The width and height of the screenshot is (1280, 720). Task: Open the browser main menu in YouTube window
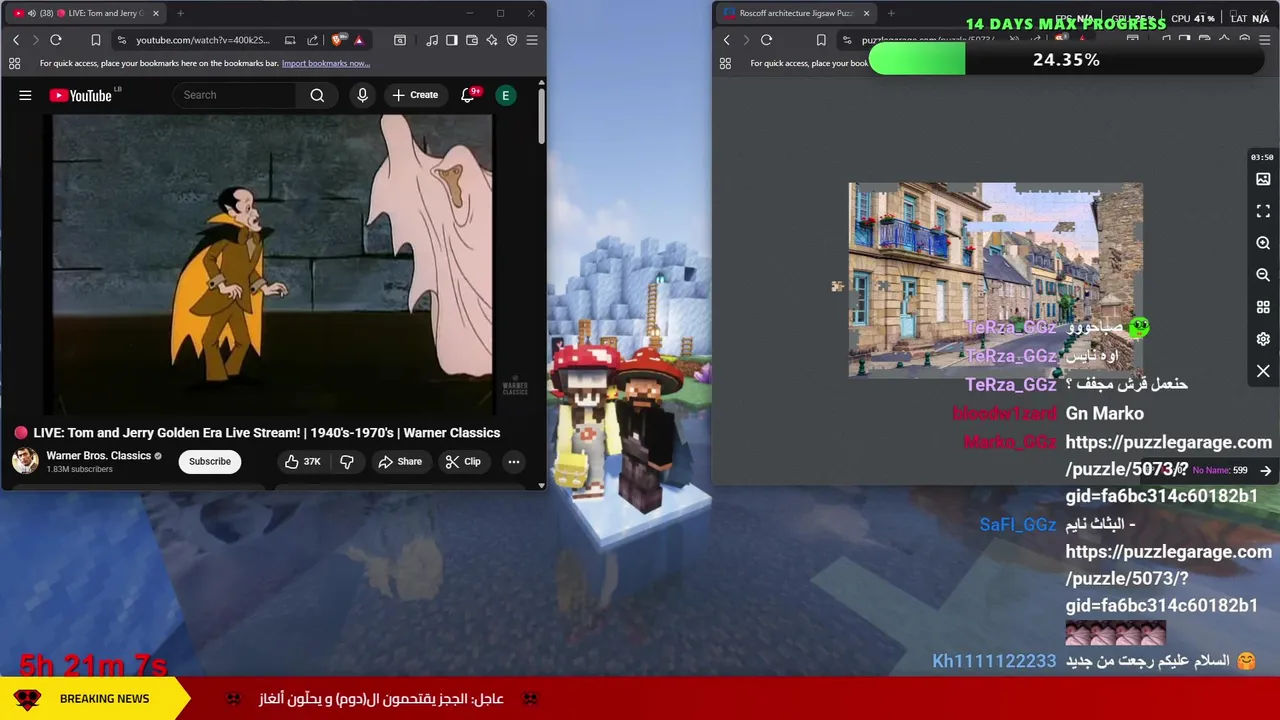[532, 40]
